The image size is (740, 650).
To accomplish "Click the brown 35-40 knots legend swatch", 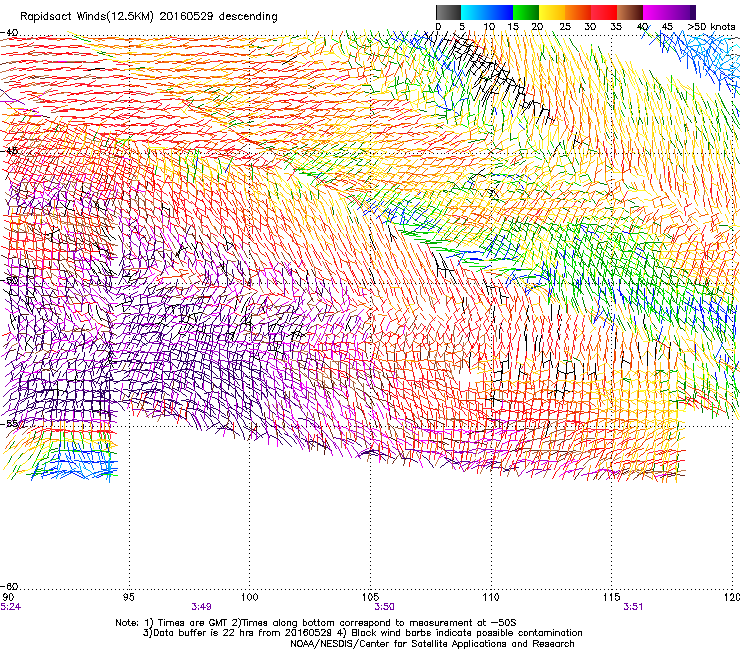I will pyautogui.click(x=630, y=12).
